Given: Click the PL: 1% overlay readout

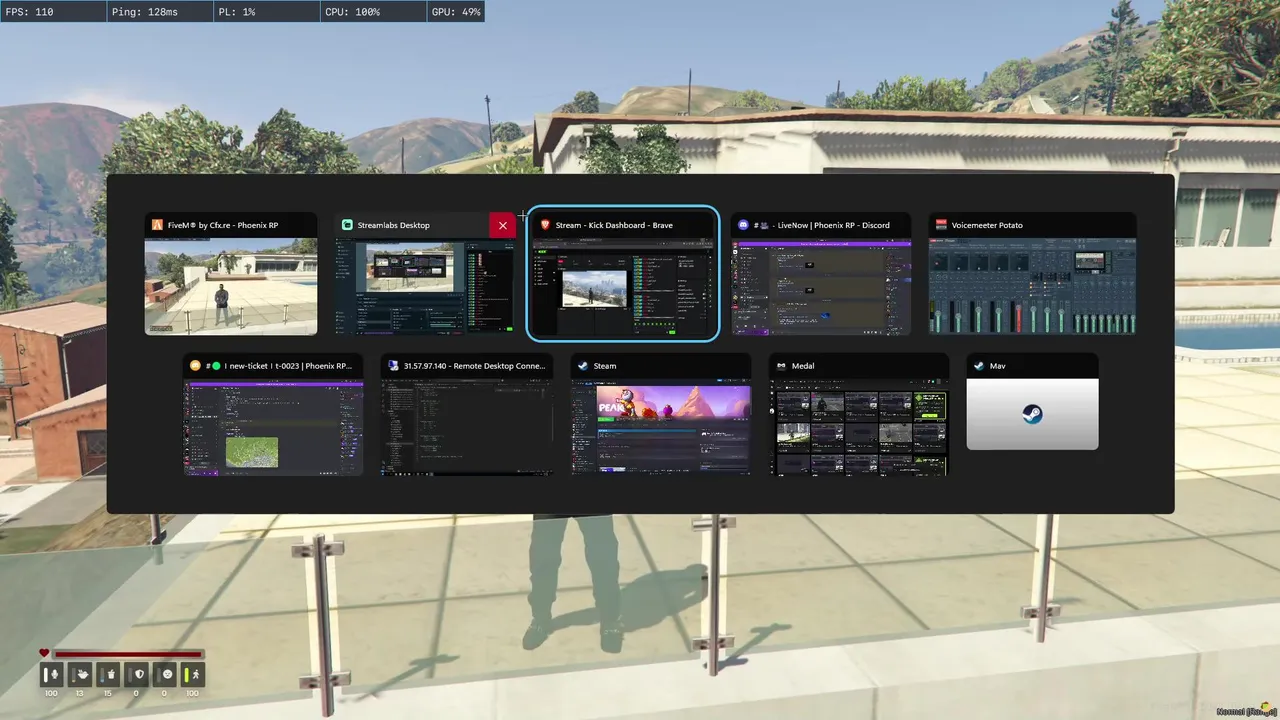Looking at the screenshot, I should point(237,12).
